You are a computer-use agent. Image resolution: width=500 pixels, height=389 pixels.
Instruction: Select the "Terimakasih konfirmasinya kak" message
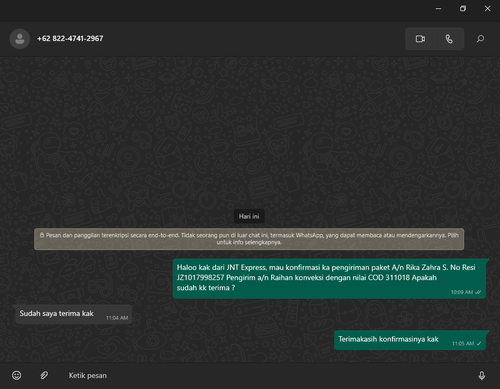tap(410, 340)
